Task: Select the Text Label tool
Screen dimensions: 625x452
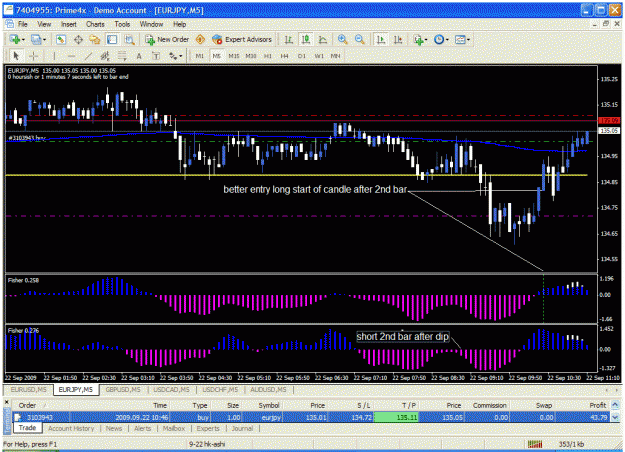Action: 156,56
